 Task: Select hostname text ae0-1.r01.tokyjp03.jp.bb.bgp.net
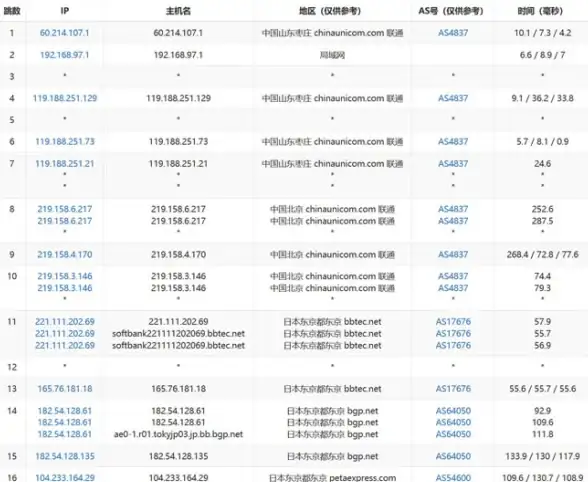click(178, 434)
